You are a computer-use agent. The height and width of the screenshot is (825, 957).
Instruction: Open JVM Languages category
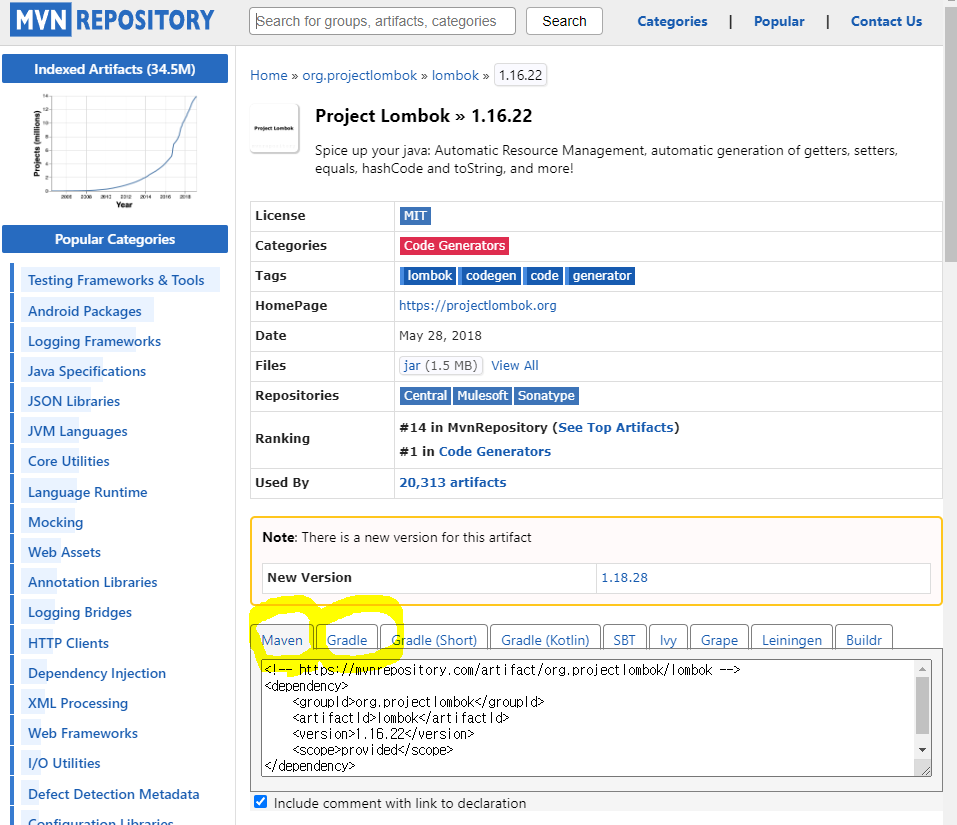78,431
